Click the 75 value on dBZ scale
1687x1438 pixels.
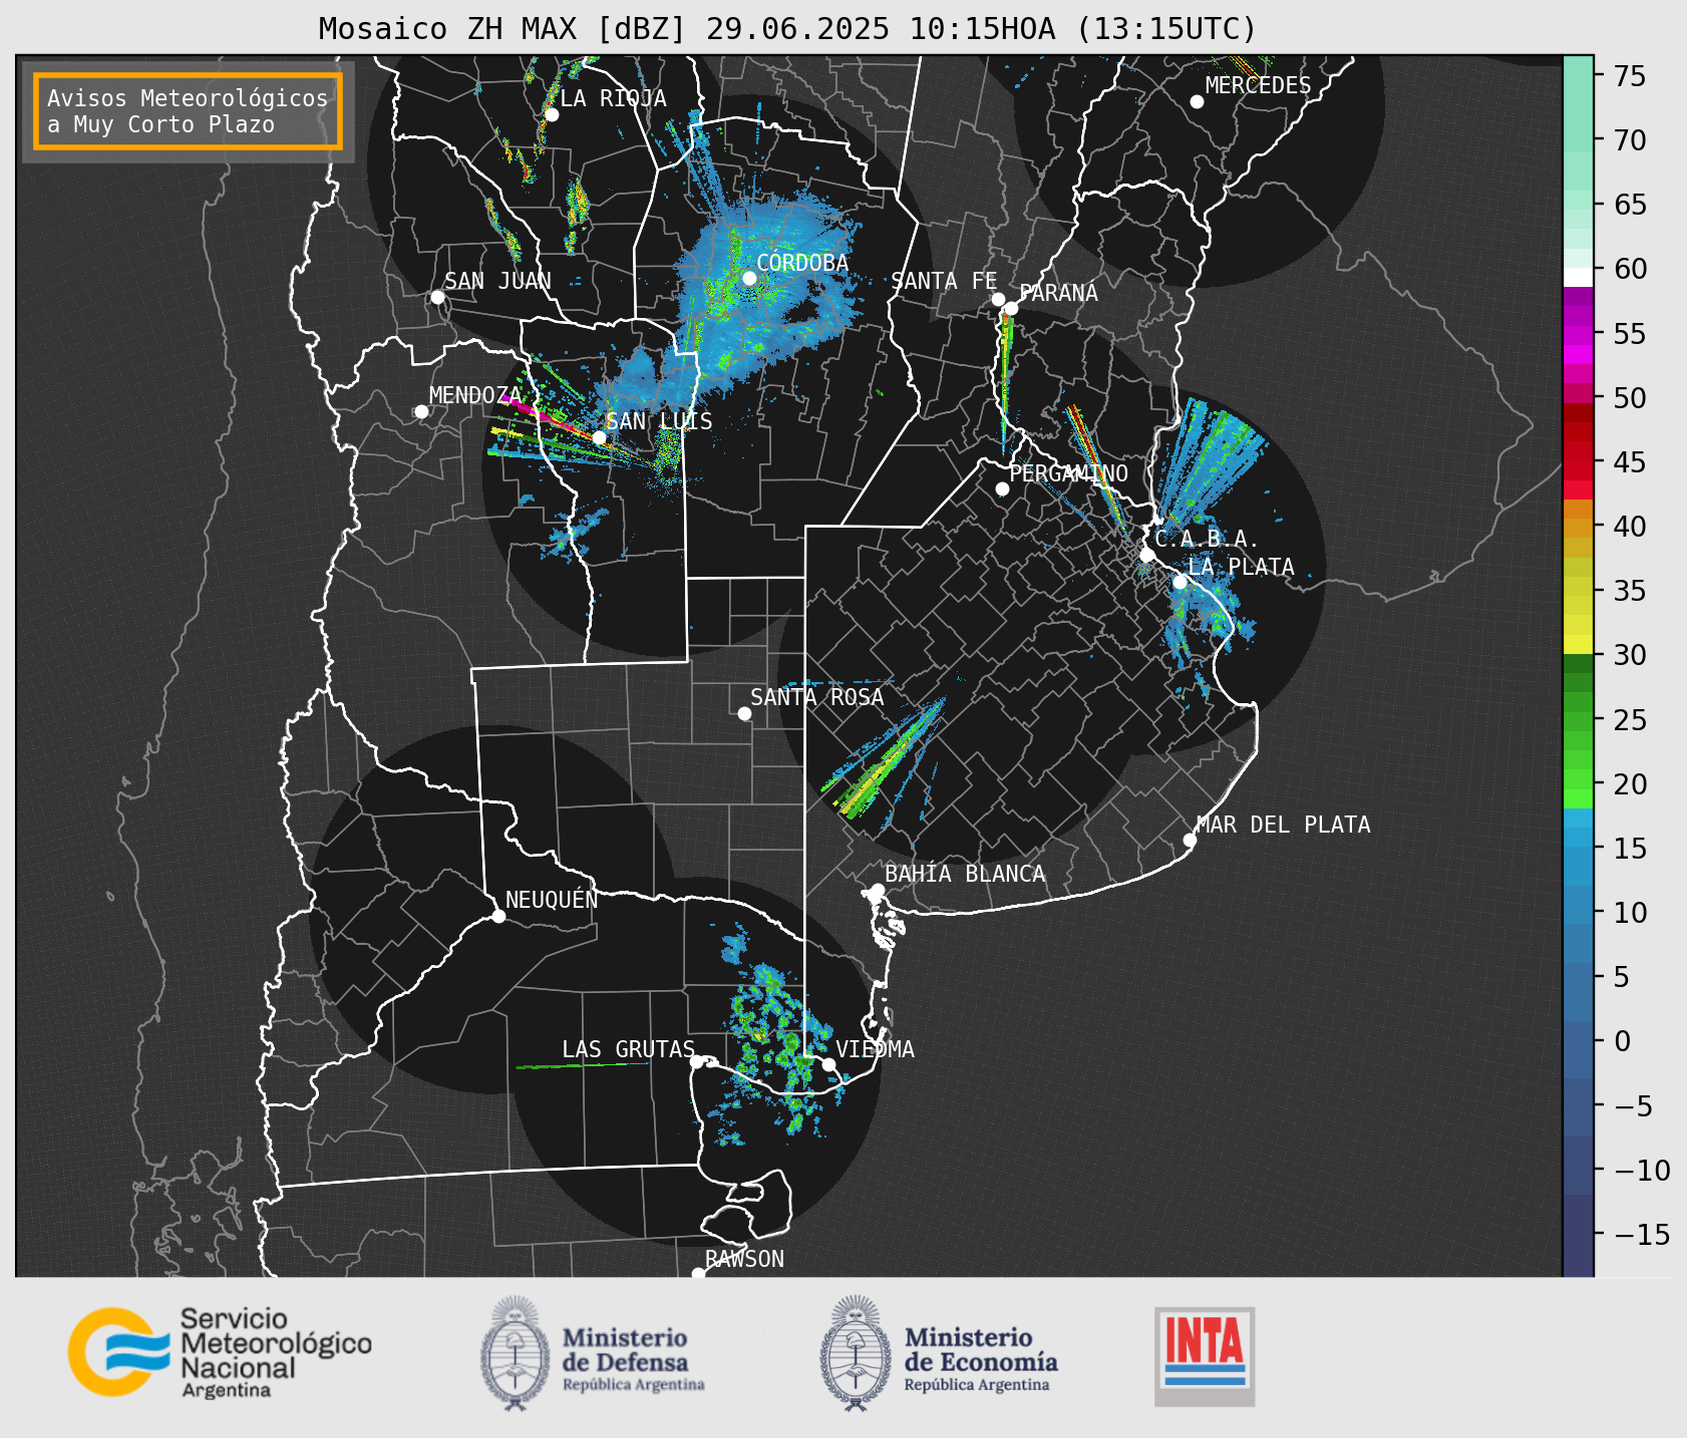pos(1628,76)
